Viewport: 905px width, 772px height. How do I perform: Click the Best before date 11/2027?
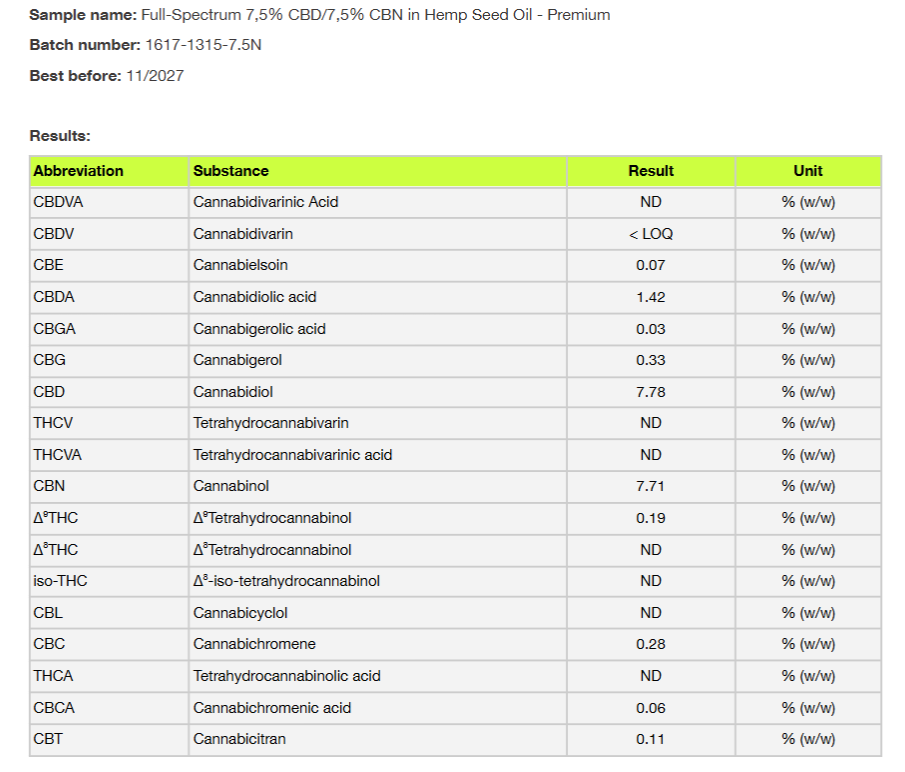pos(155,76)
